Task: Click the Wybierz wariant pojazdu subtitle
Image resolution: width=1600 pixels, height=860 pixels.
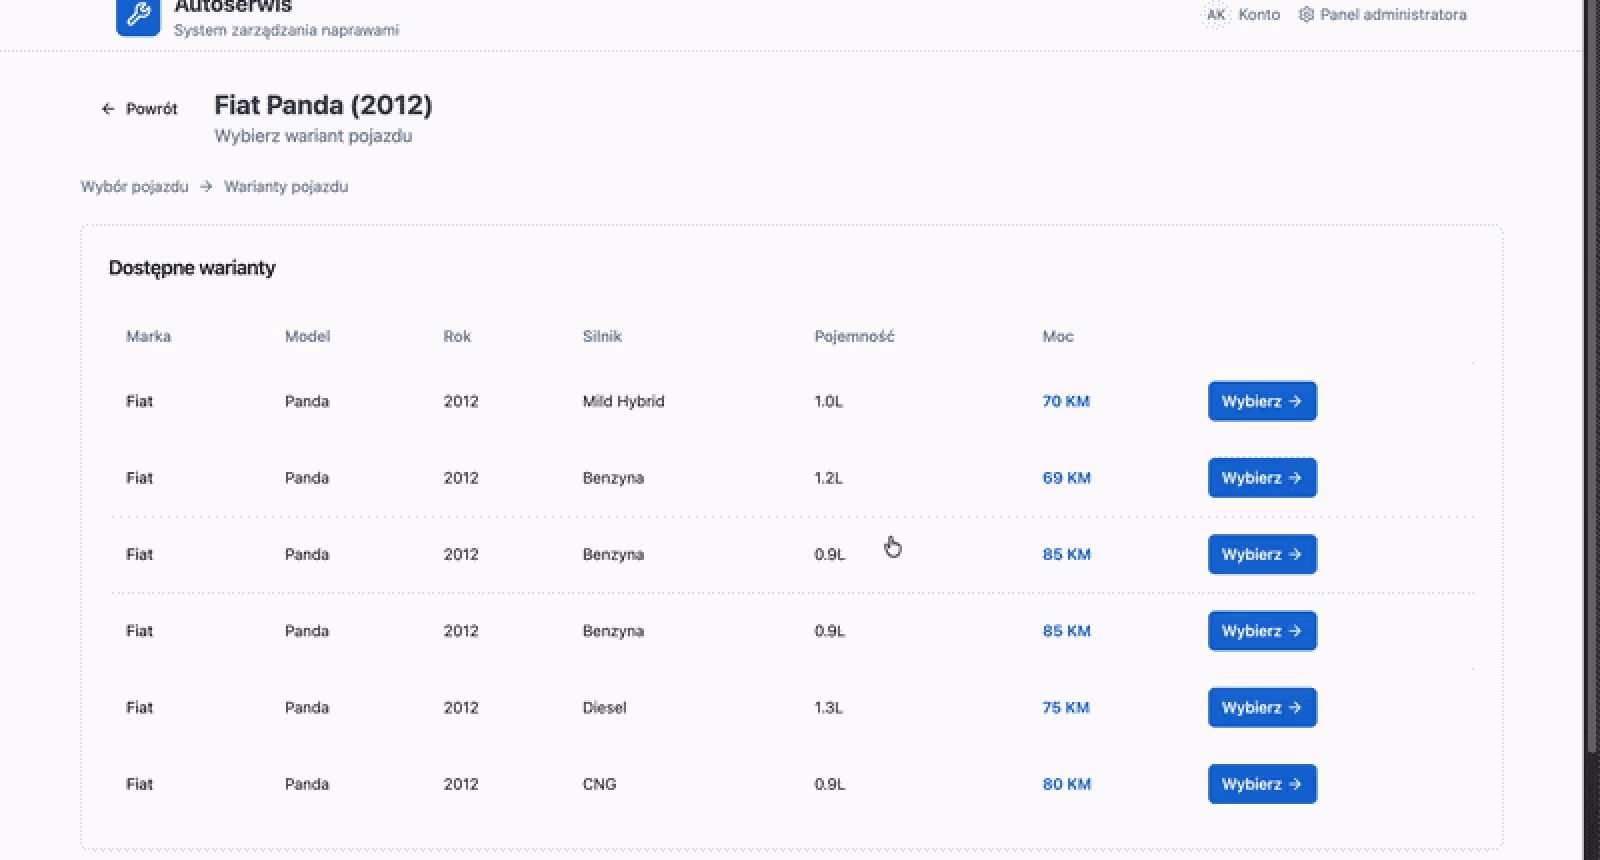Action: 313,136
